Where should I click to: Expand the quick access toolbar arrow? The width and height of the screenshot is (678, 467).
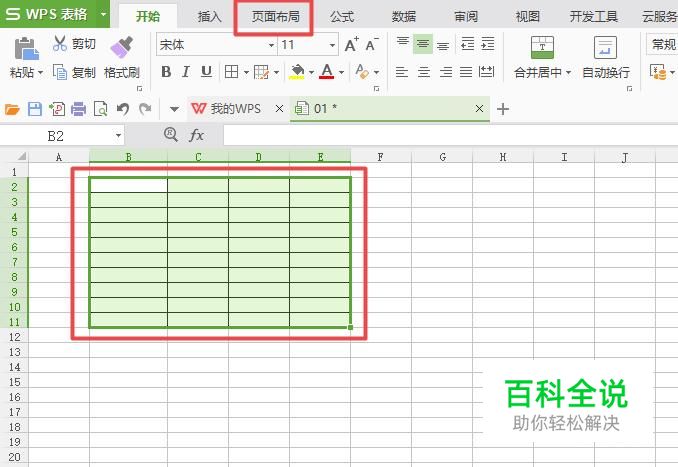click(174, 109)
